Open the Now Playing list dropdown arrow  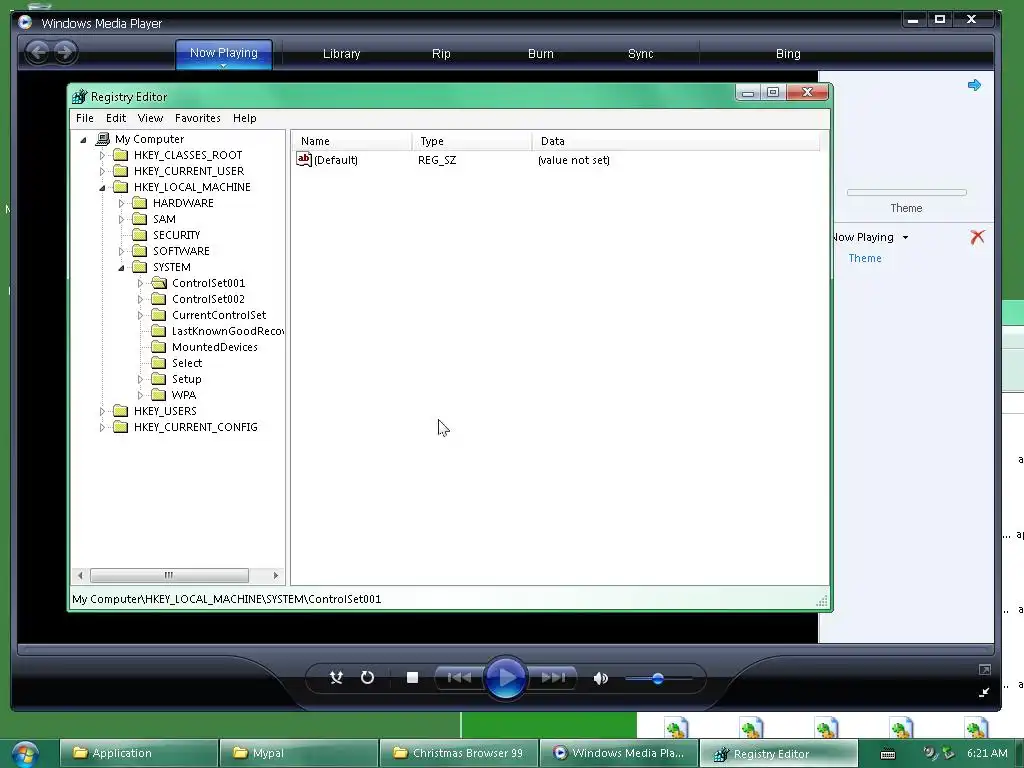coord(905,238)
